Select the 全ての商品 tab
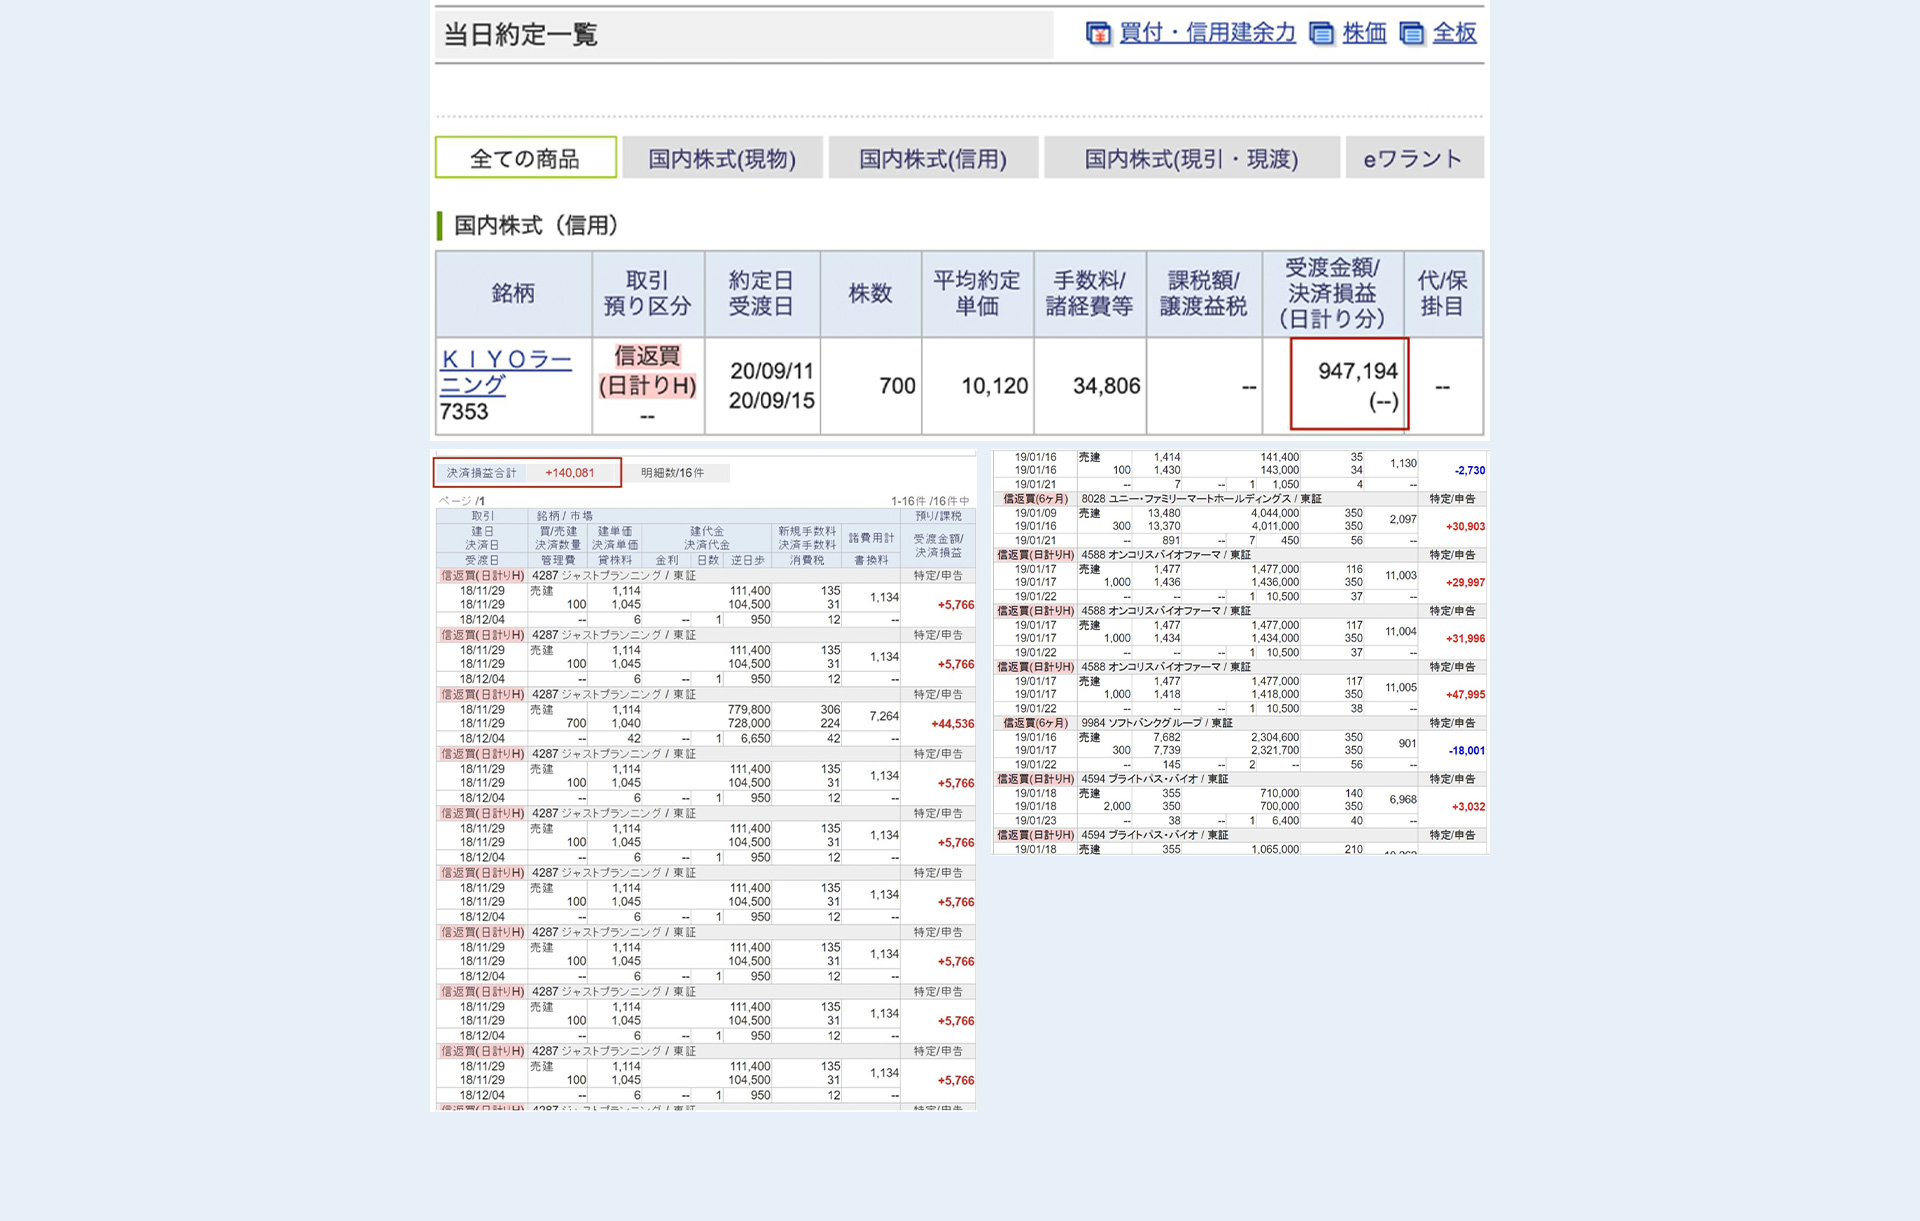 [525, 158]
